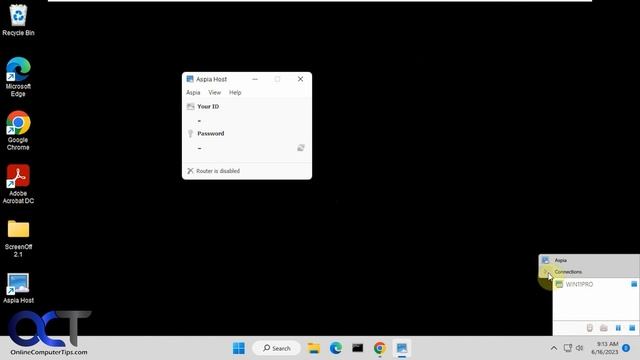Close the Aspia Host window

300,79
